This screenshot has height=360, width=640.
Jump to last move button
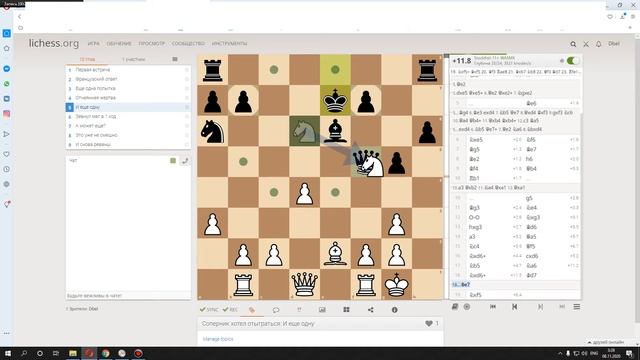coord(562,307)
